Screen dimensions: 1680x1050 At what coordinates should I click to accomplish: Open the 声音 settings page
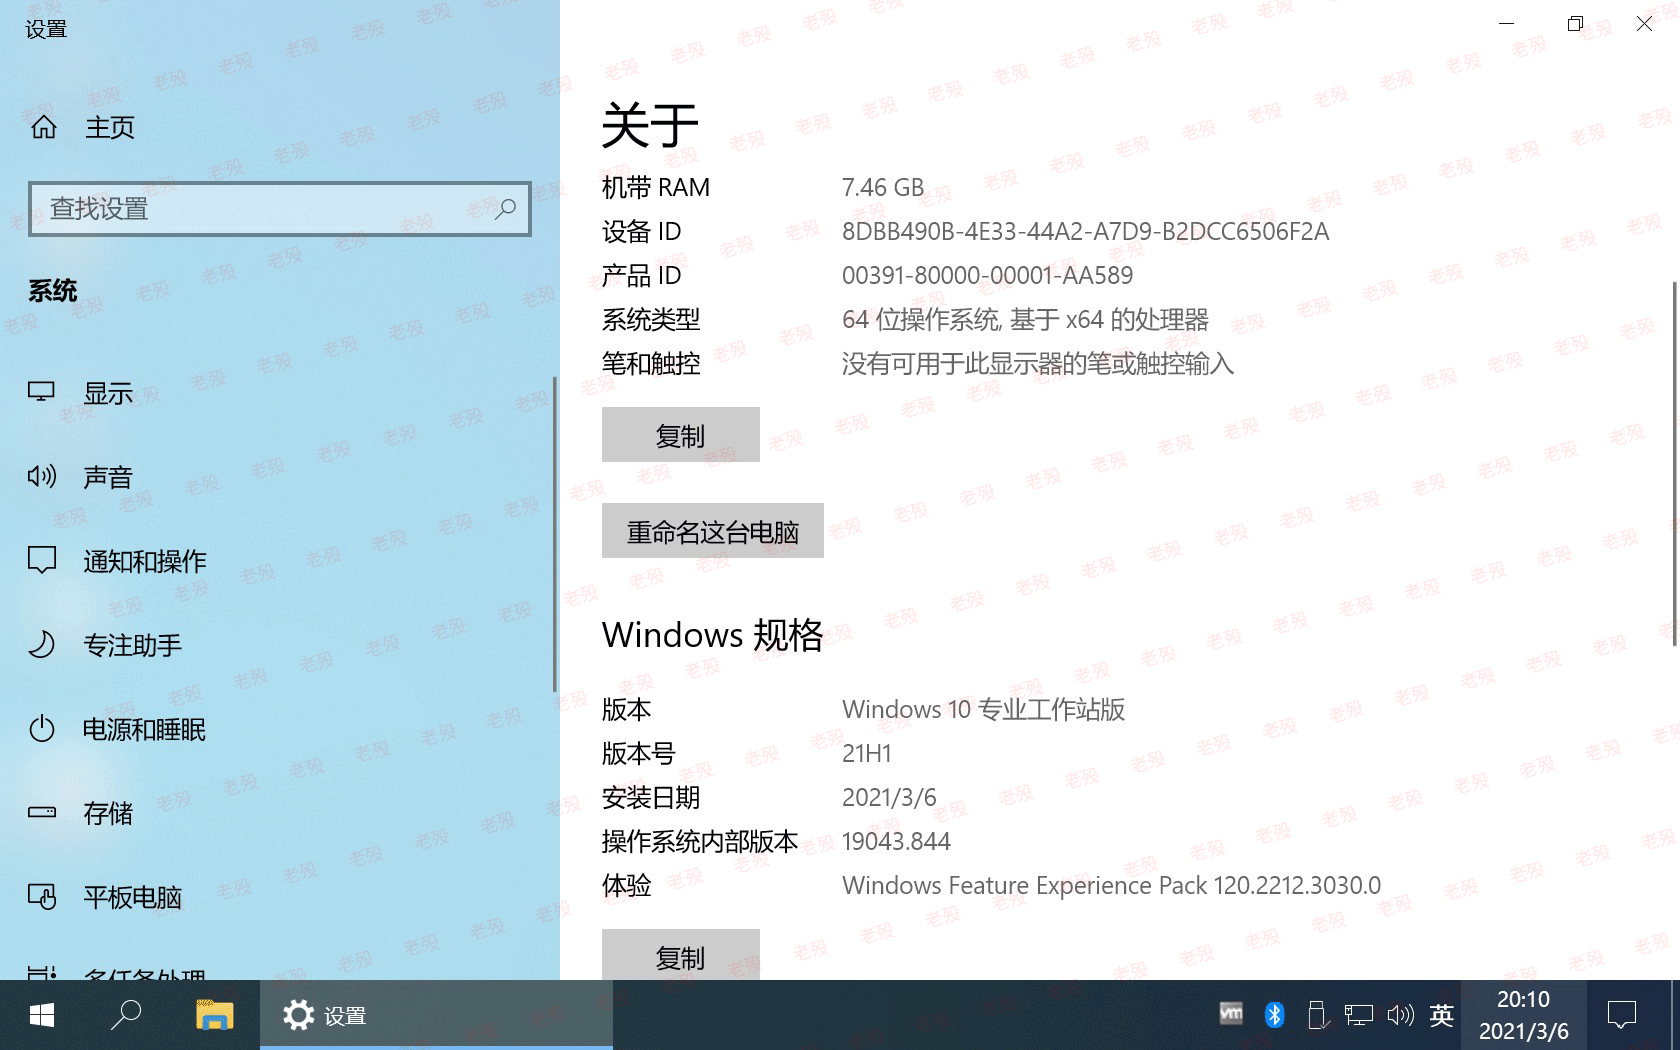pyautogui.click(x=108, y=477)
